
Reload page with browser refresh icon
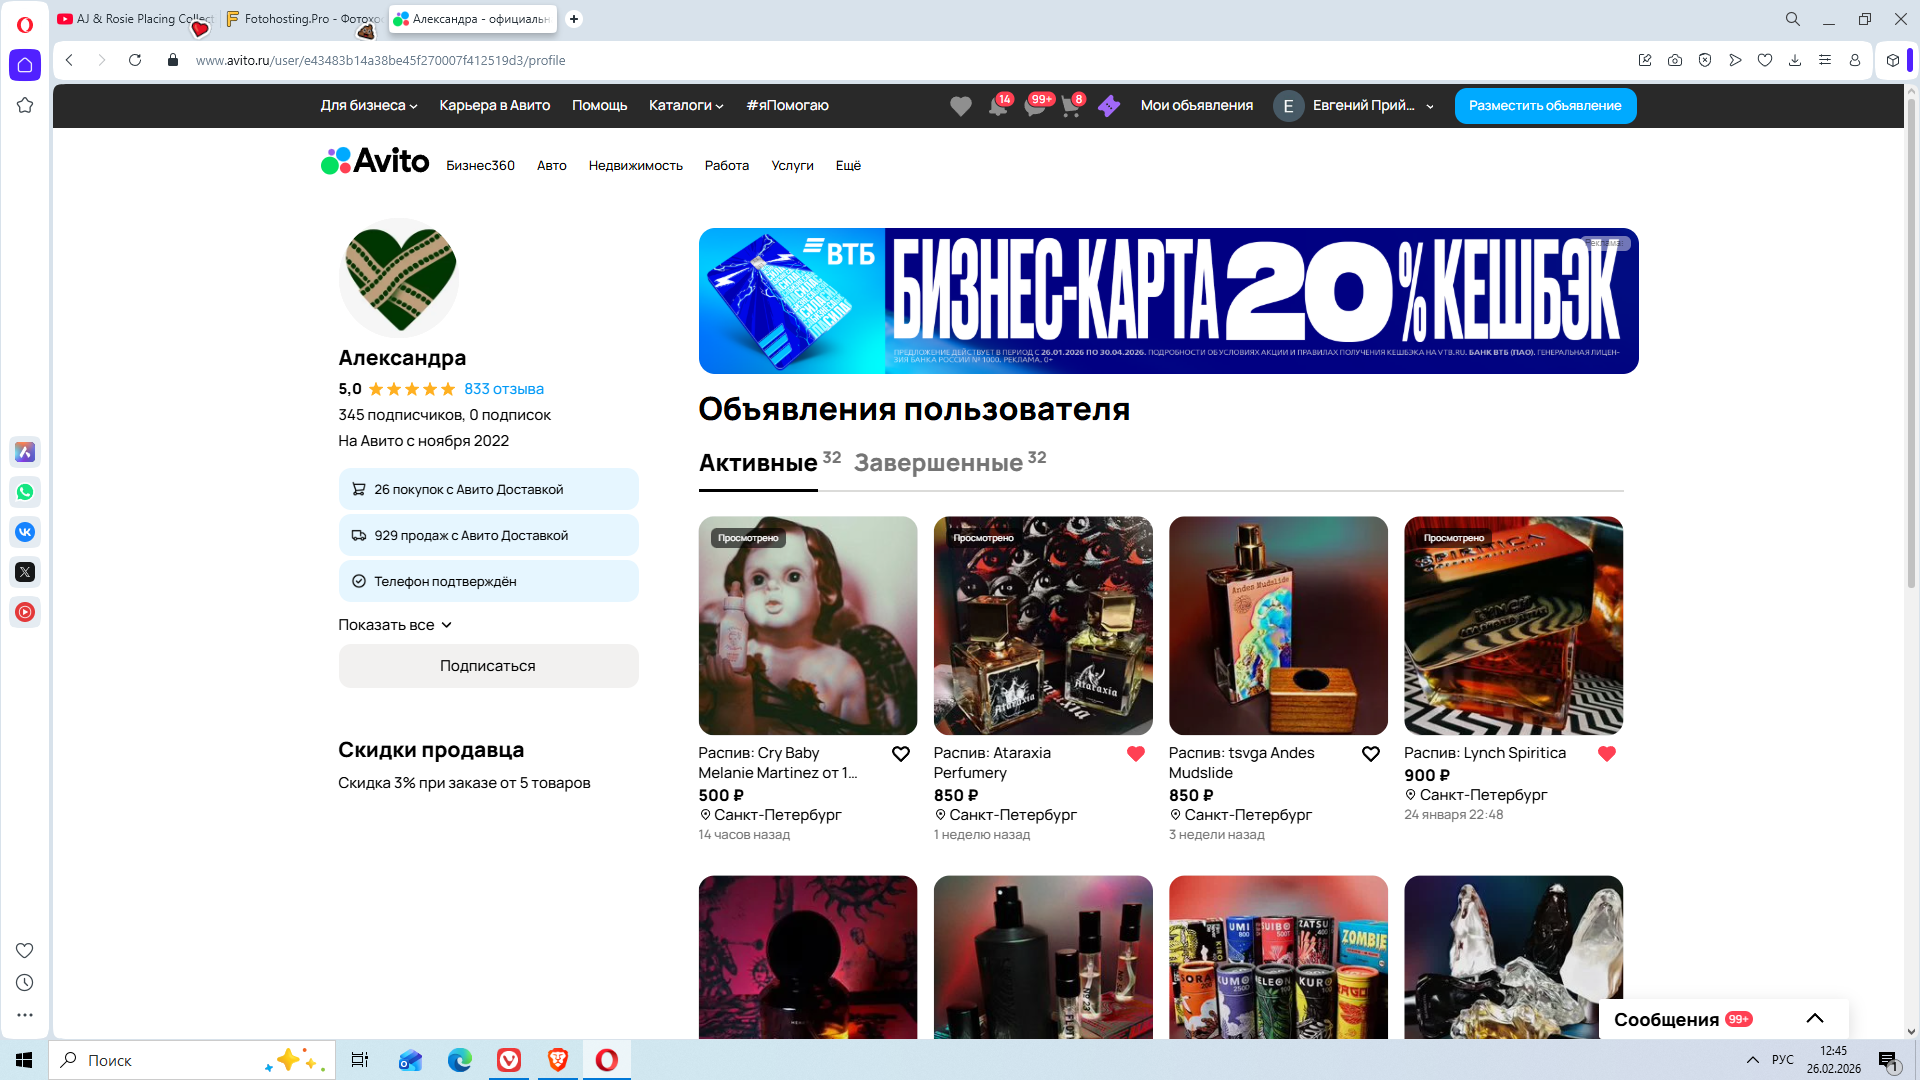pyautogui.click(x=135, y=60)
